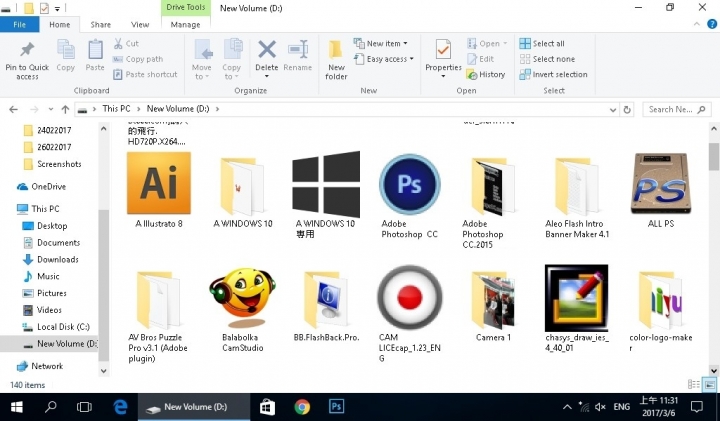This screenshot has height=421, width=720.
Task: Select the Aleo Flash Intro Banner Maker folder
Action: pyautogui.click(x=577, y=186)
